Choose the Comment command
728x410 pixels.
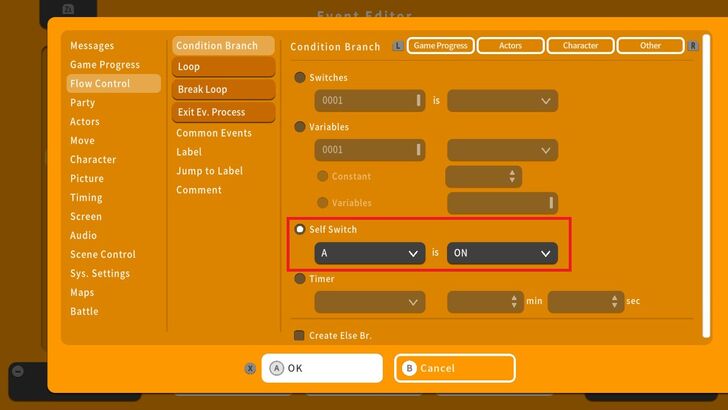[199, 190]
